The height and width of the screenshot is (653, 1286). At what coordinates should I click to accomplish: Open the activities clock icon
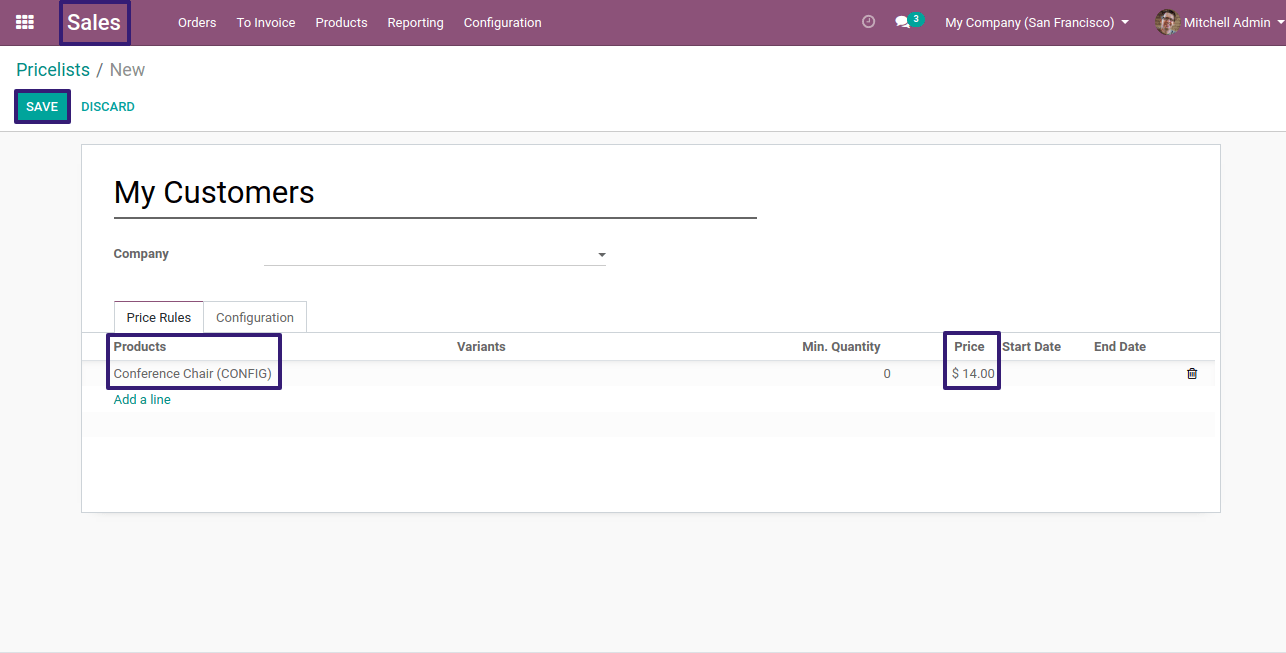868,22
